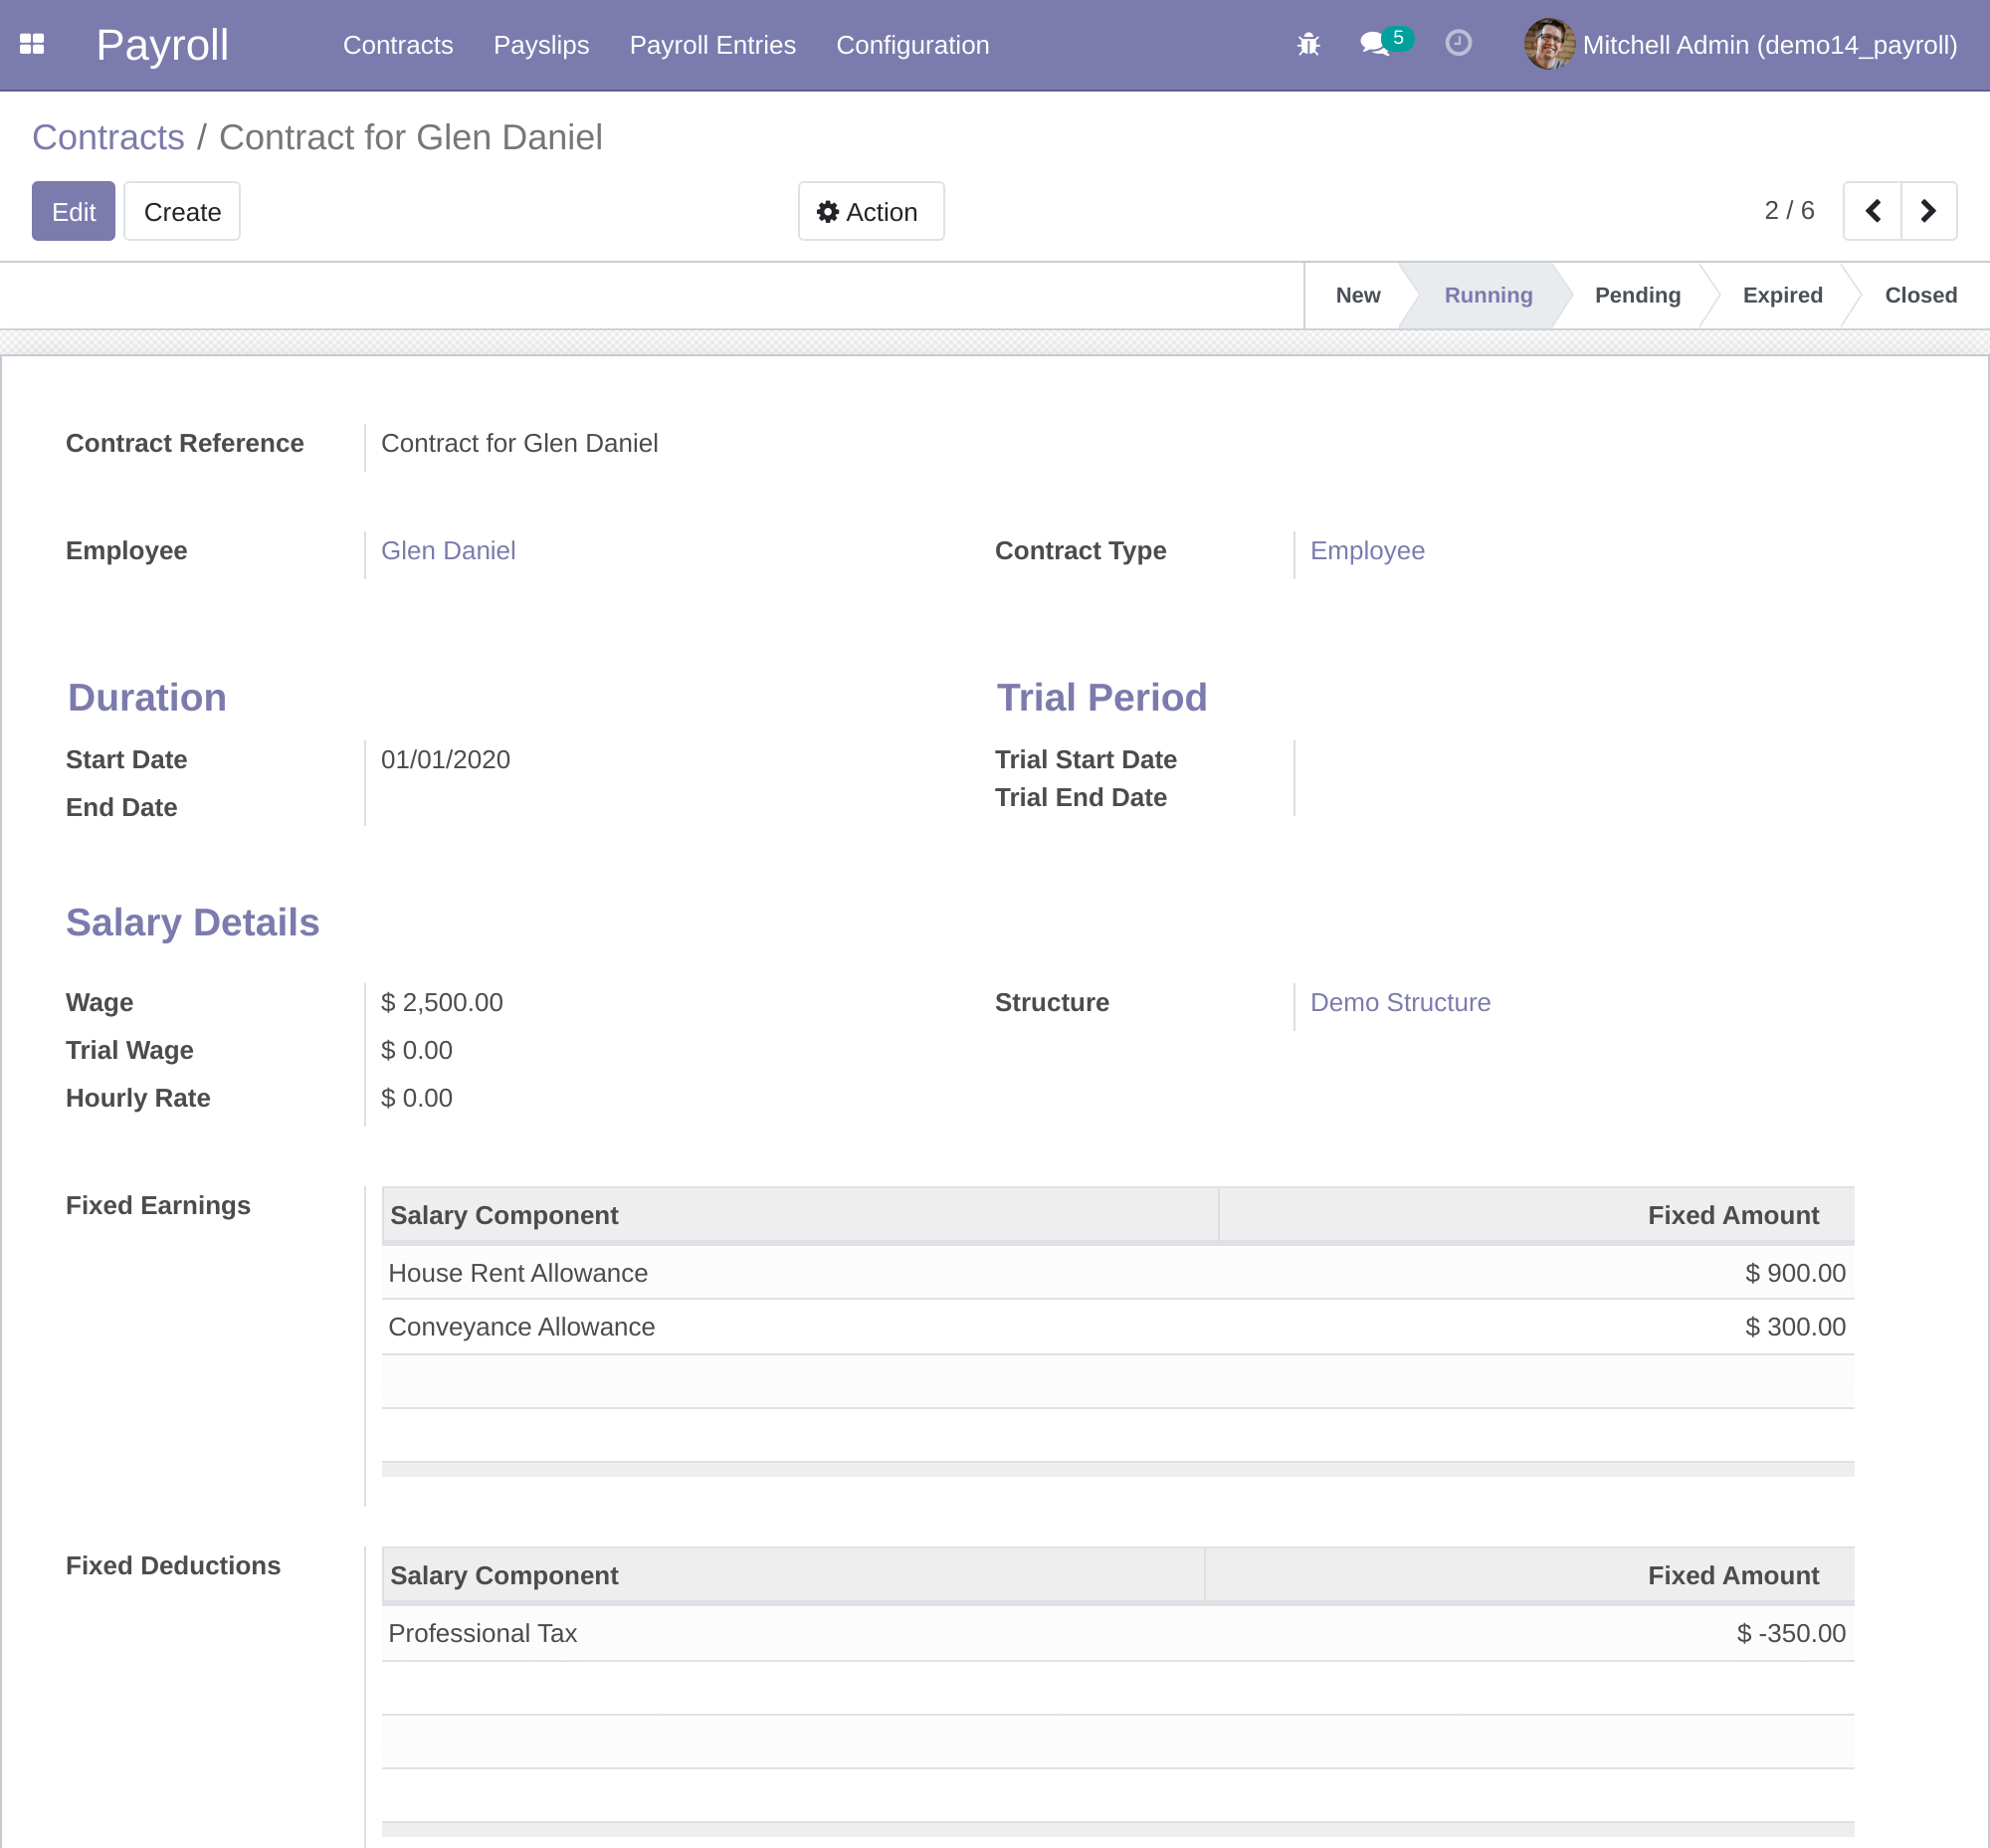Switch to the Payslips menu
The width and height of the screenshot is (1990, 1848).
541,45
